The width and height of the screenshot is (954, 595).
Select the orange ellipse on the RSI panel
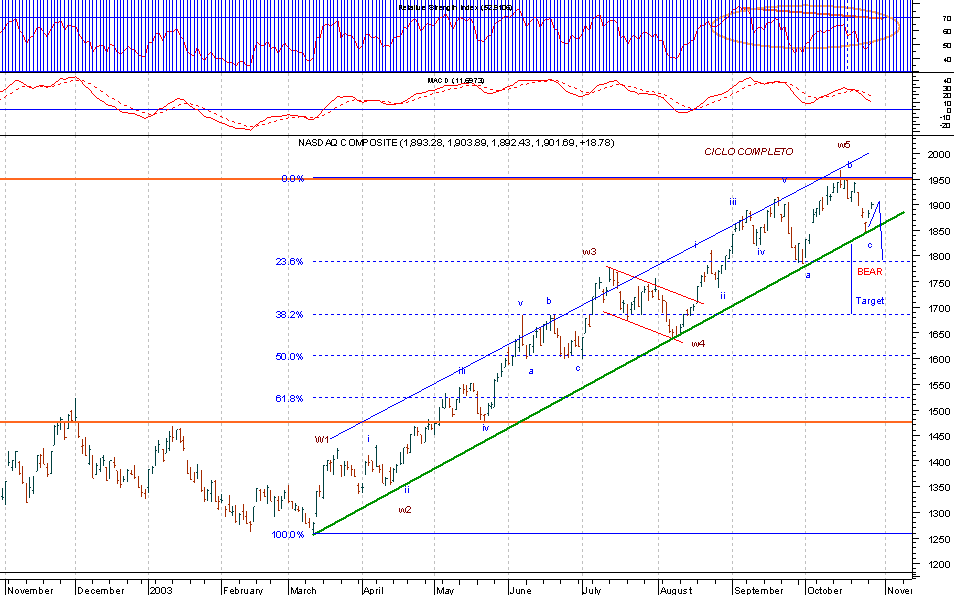pyautogui.click(x=805, y=27)
